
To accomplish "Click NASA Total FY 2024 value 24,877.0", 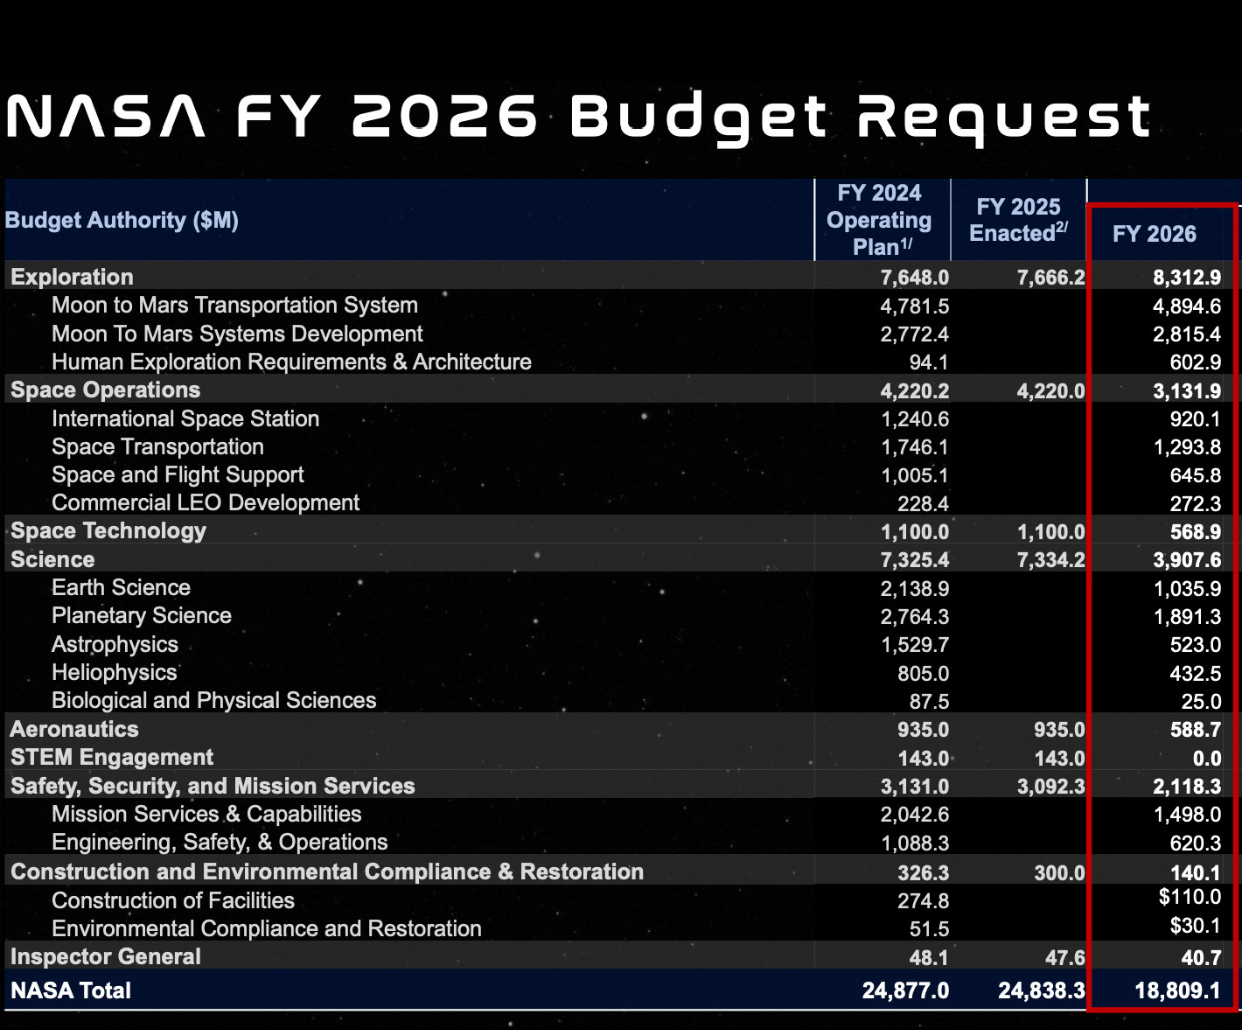I will [906, 991].
